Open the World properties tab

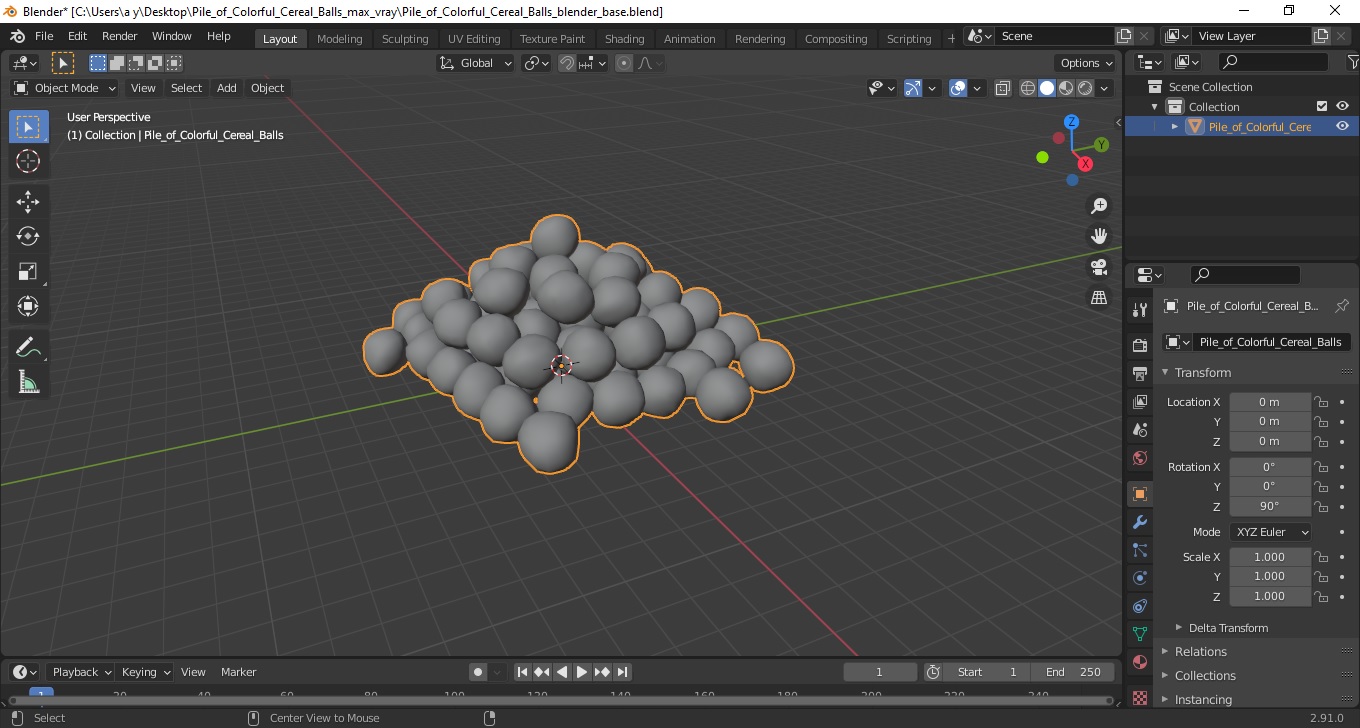click(1139, 458)
